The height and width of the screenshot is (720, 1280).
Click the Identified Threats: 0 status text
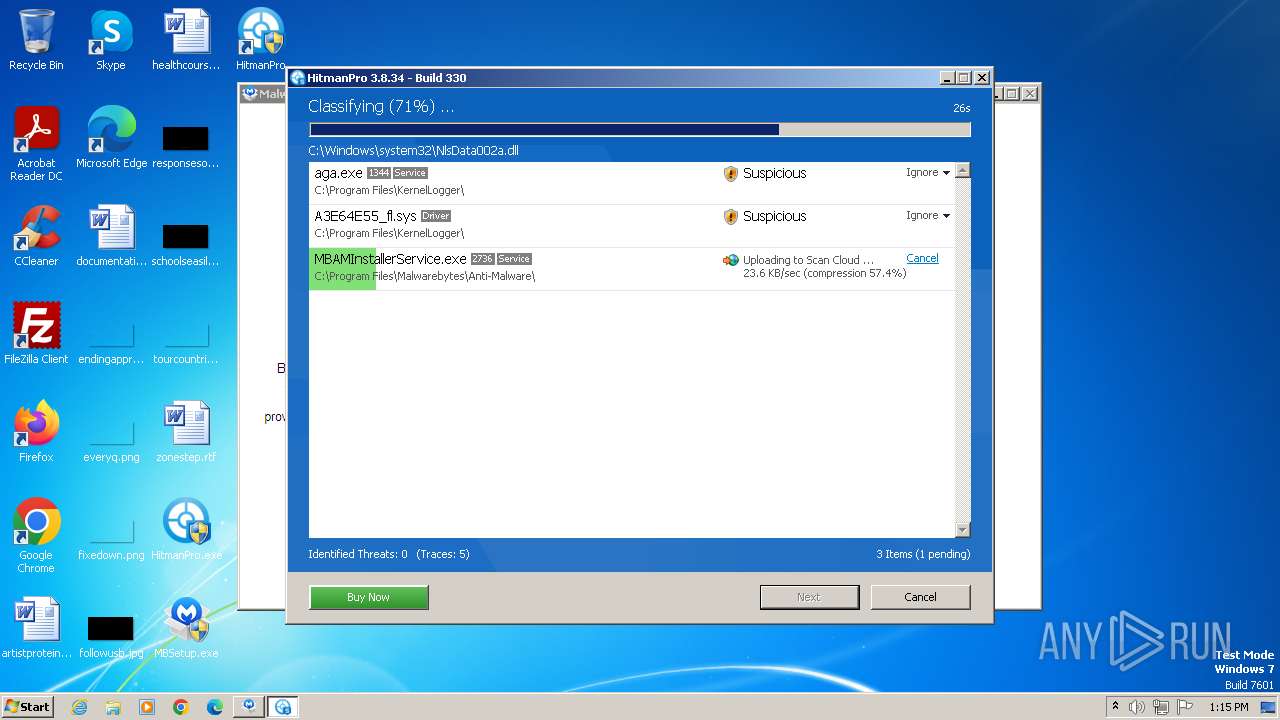[358, 554]
